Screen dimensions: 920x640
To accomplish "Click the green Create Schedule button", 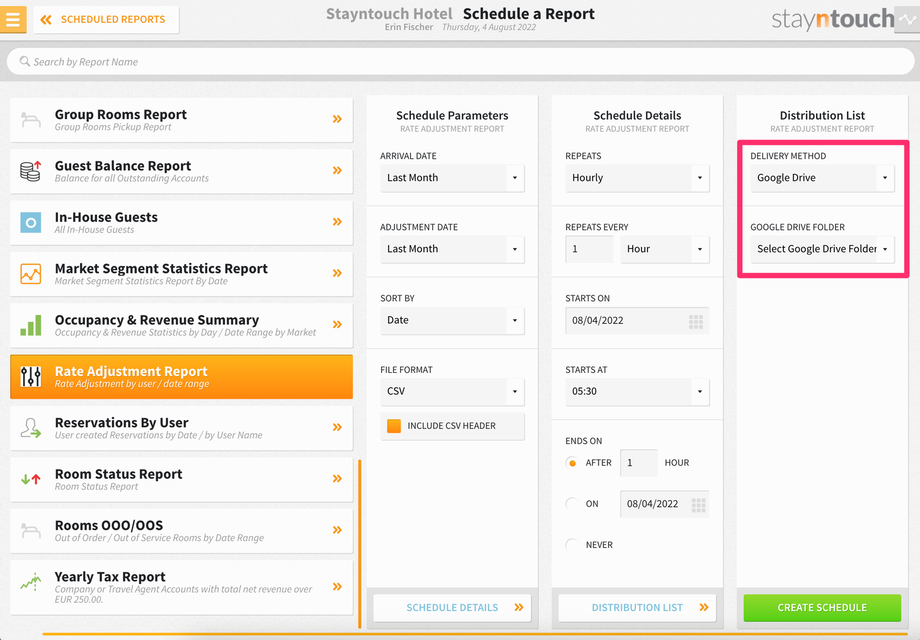I will (822, 608).
